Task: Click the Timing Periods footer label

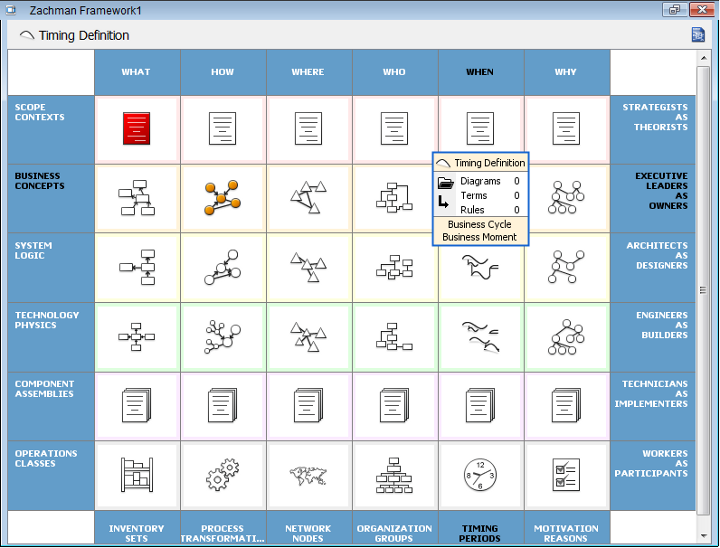Action: tap(480, 533)
